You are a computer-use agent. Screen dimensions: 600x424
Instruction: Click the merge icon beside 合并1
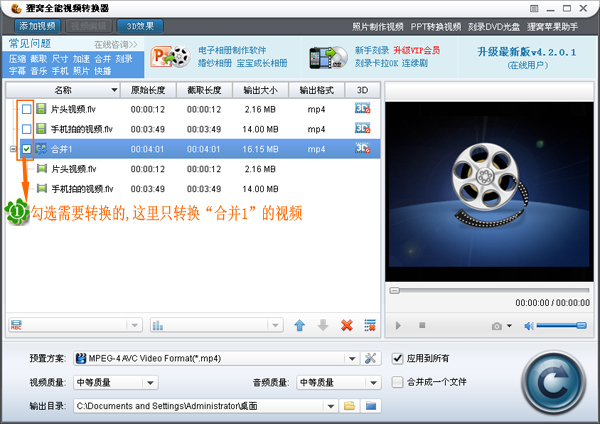pyautogui.click(x=41, y=149)
